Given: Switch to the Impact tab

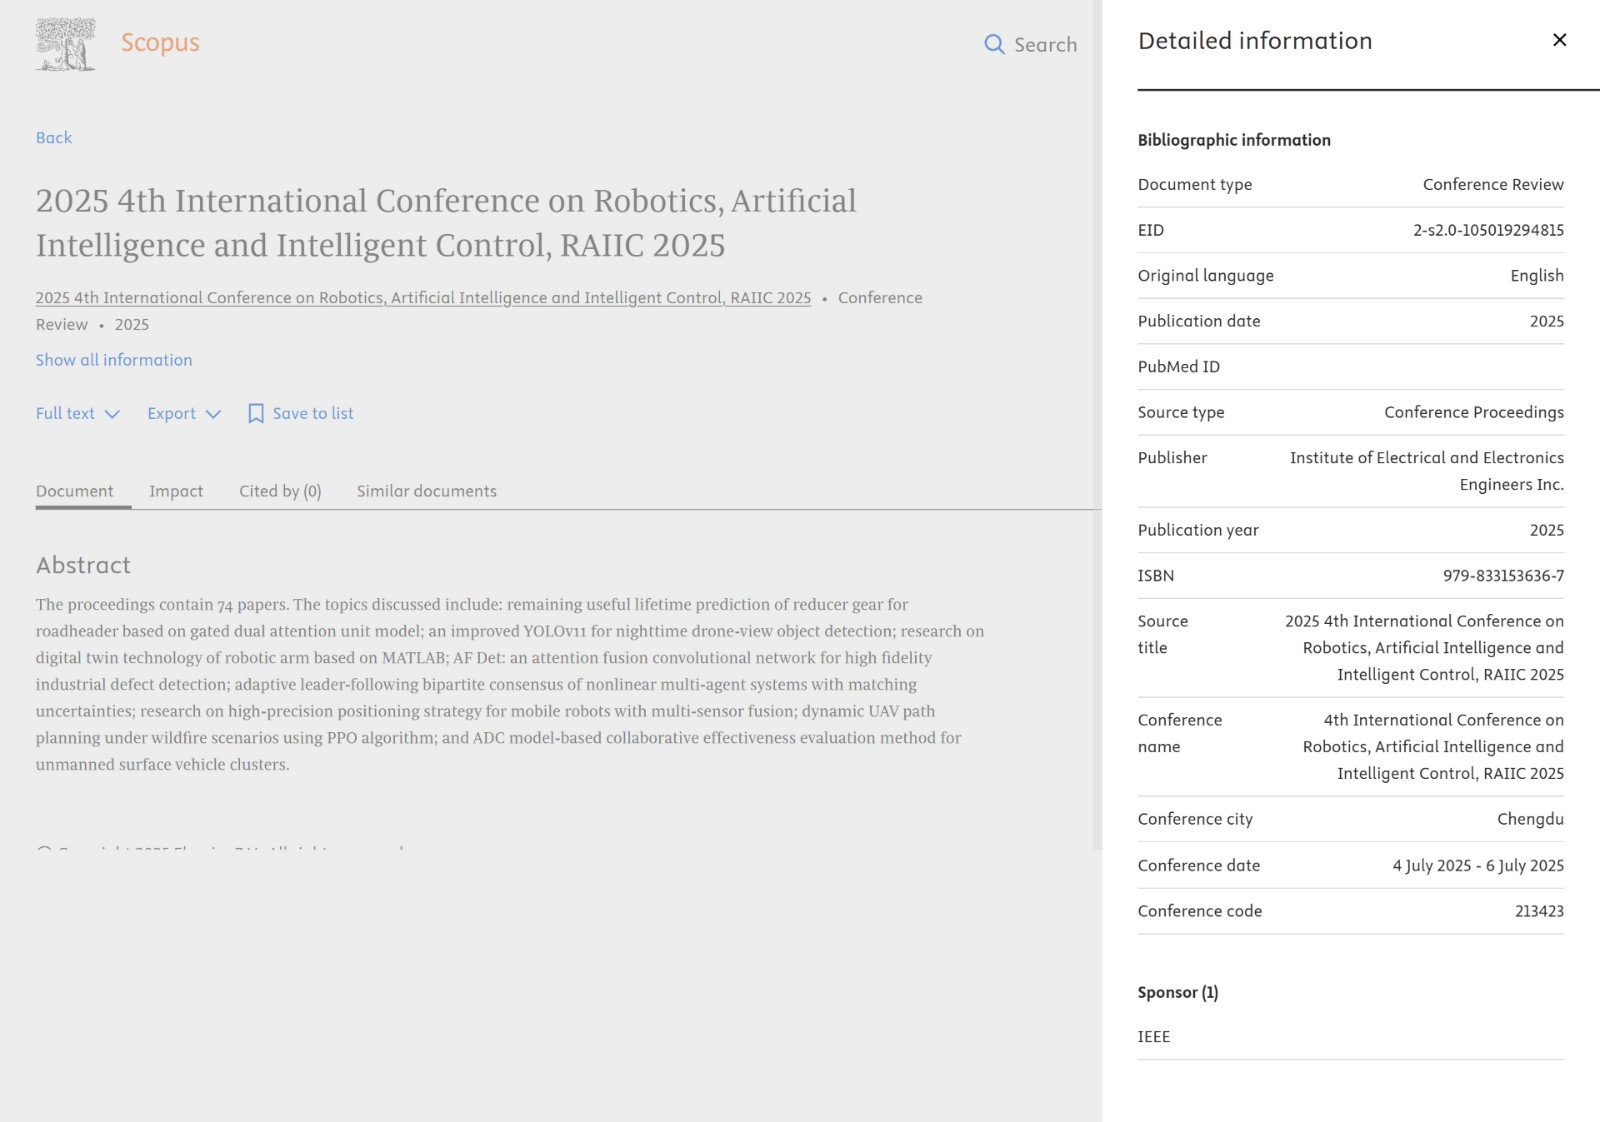Looking at the screenshot, I should point(176,491).
